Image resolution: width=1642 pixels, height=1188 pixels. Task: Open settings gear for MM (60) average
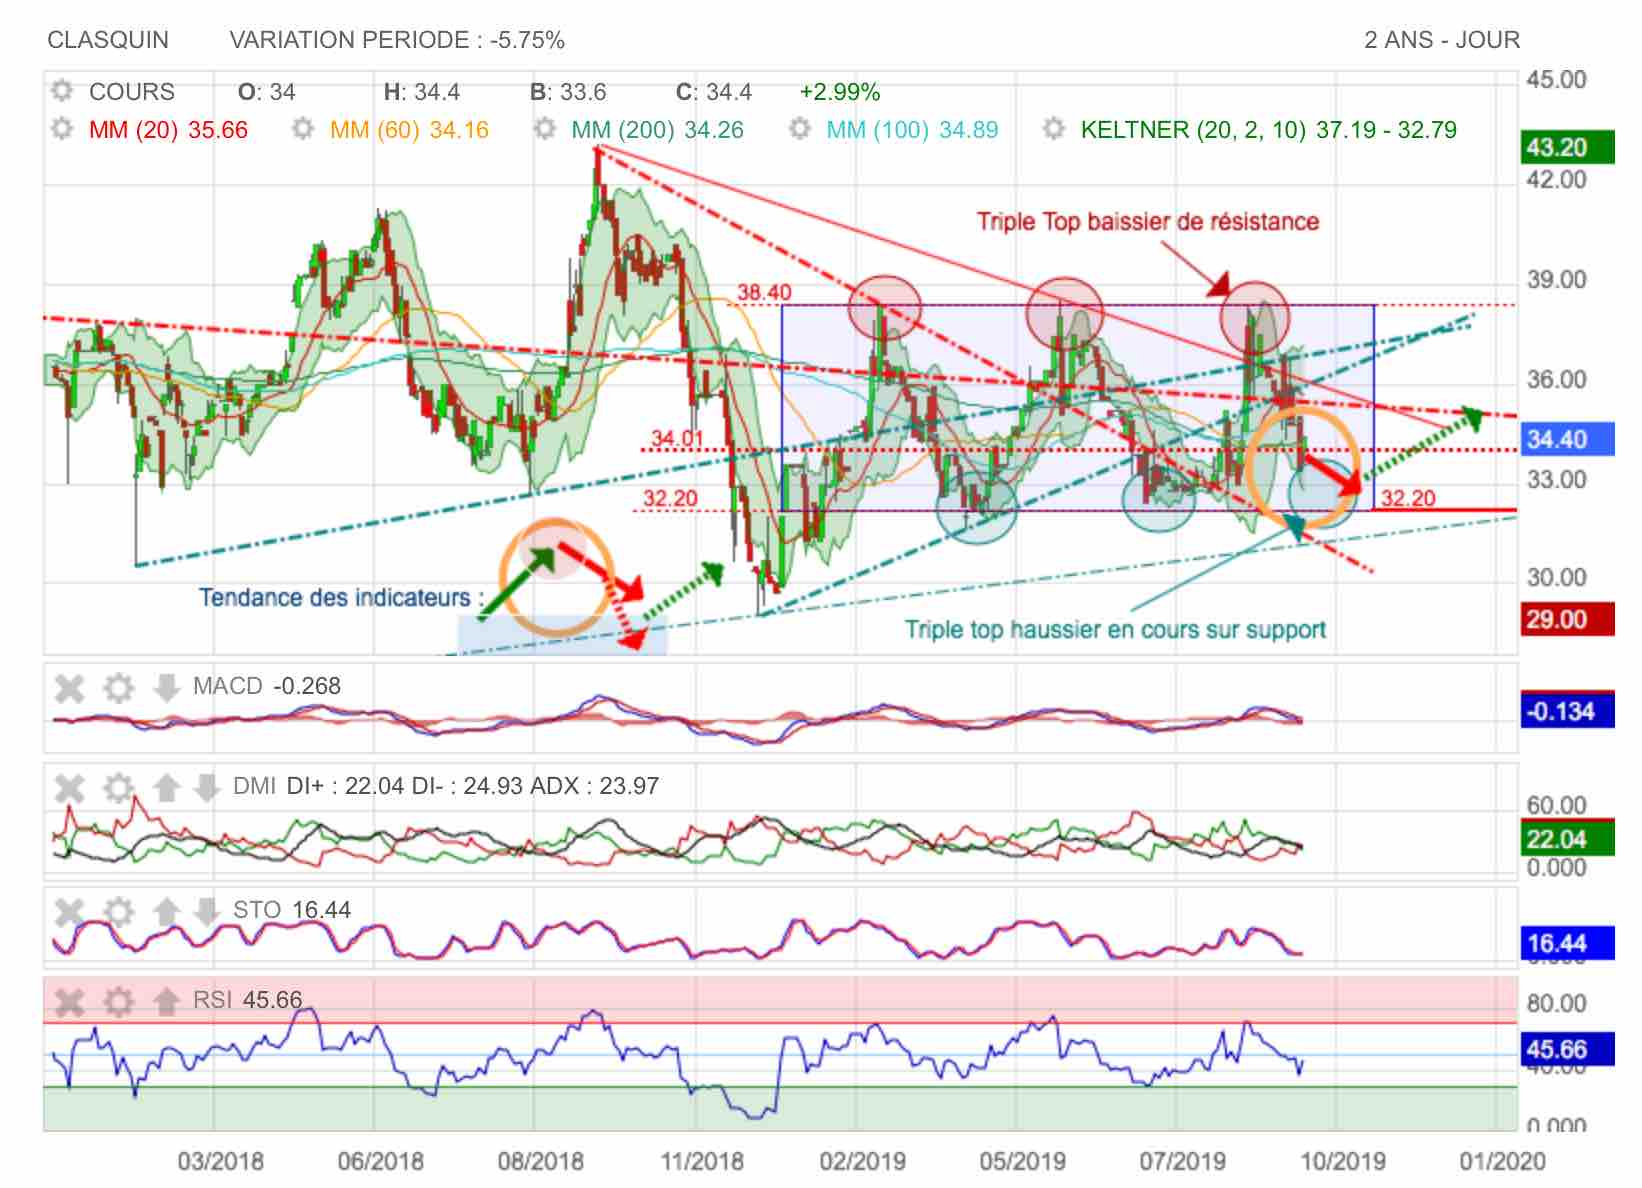pyautogui.click(x=303, y=129)
